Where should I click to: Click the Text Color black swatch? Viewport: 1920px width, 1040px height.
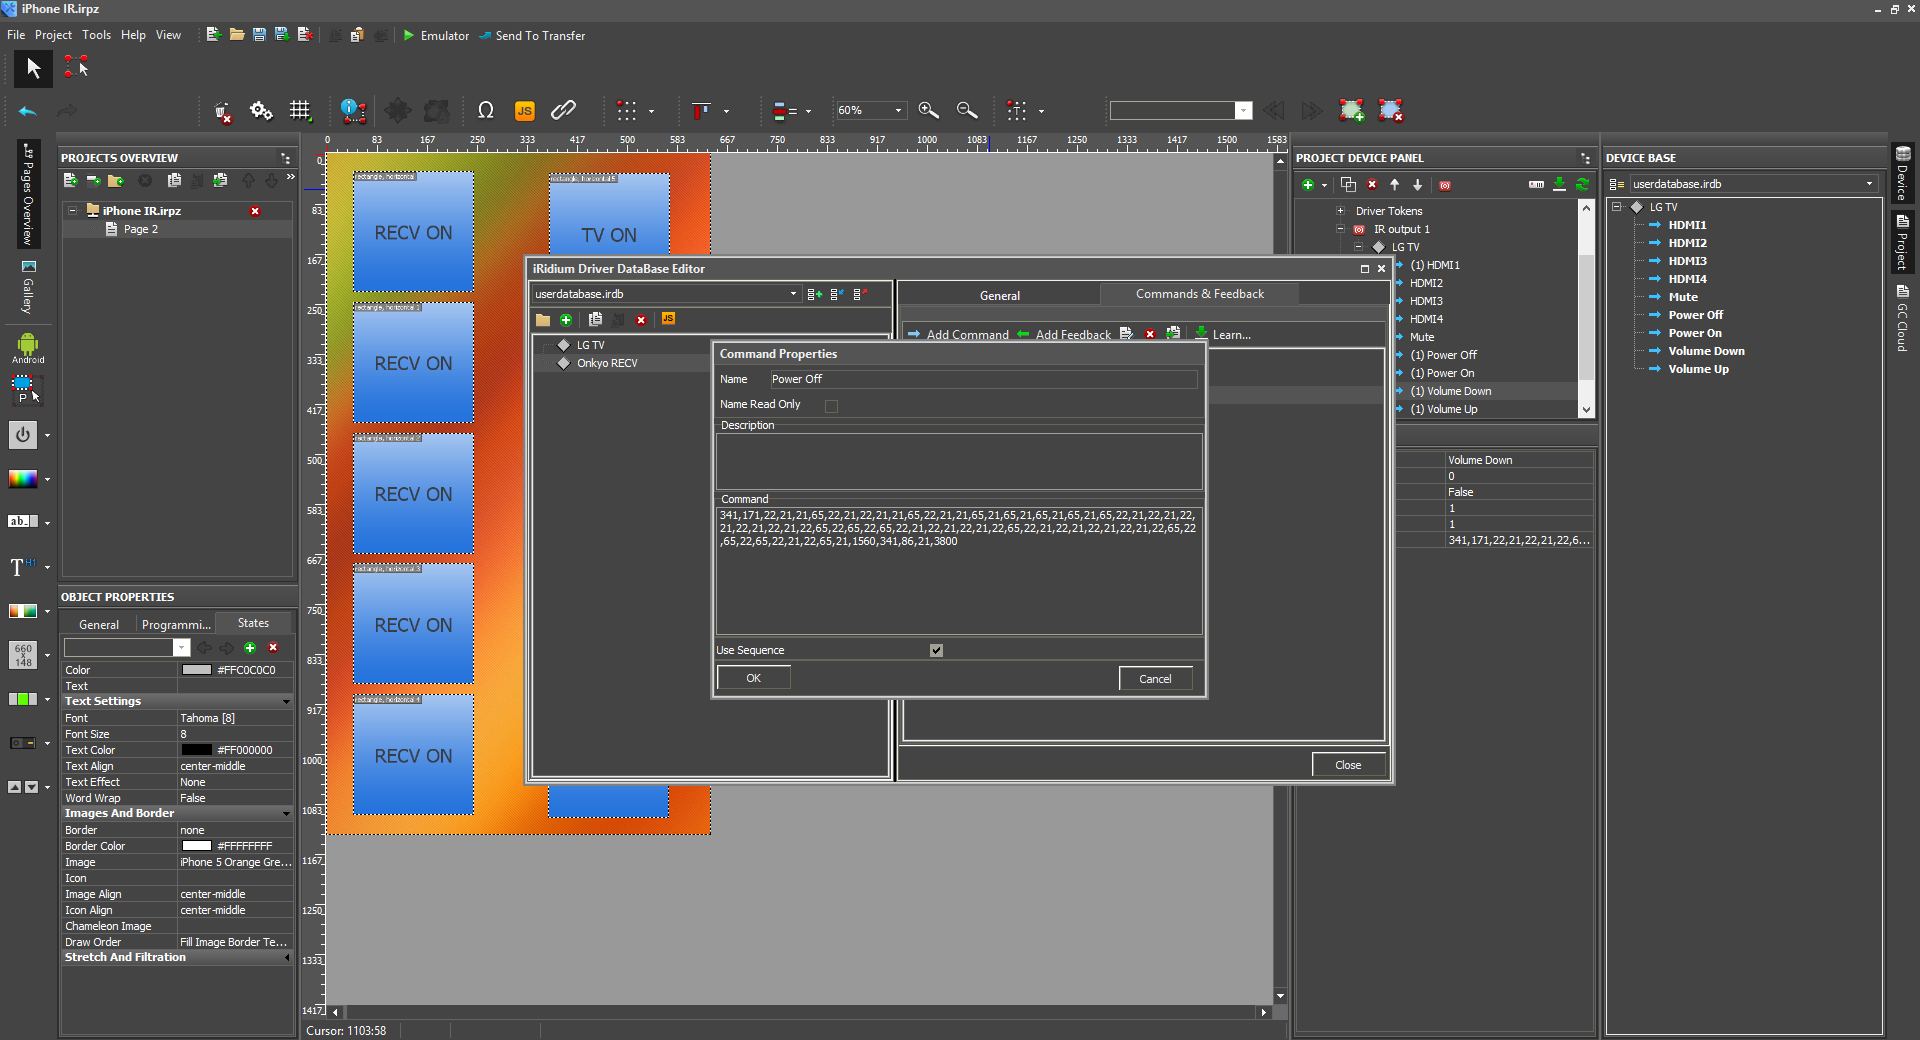click(196, 750)
